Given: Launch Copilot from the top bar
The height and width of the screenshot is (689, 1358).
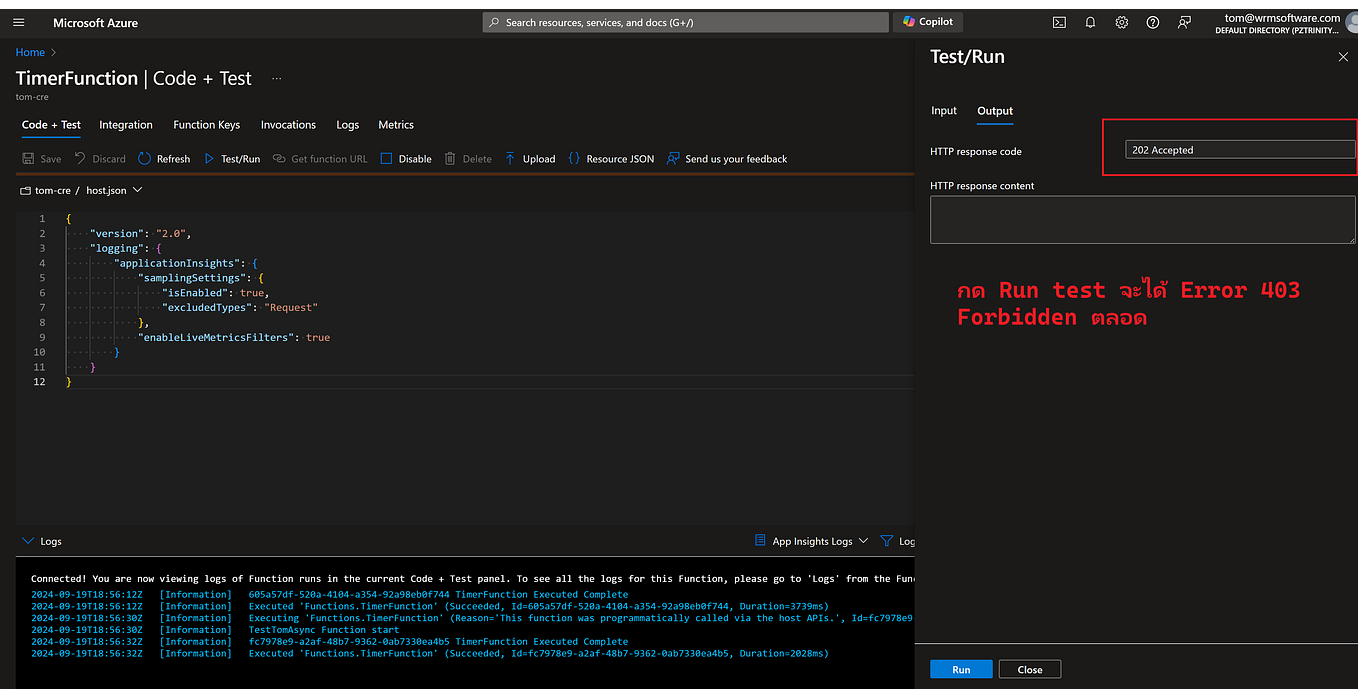Looking at the screenshot, I should pyautogui.click(x=927, y=21).
